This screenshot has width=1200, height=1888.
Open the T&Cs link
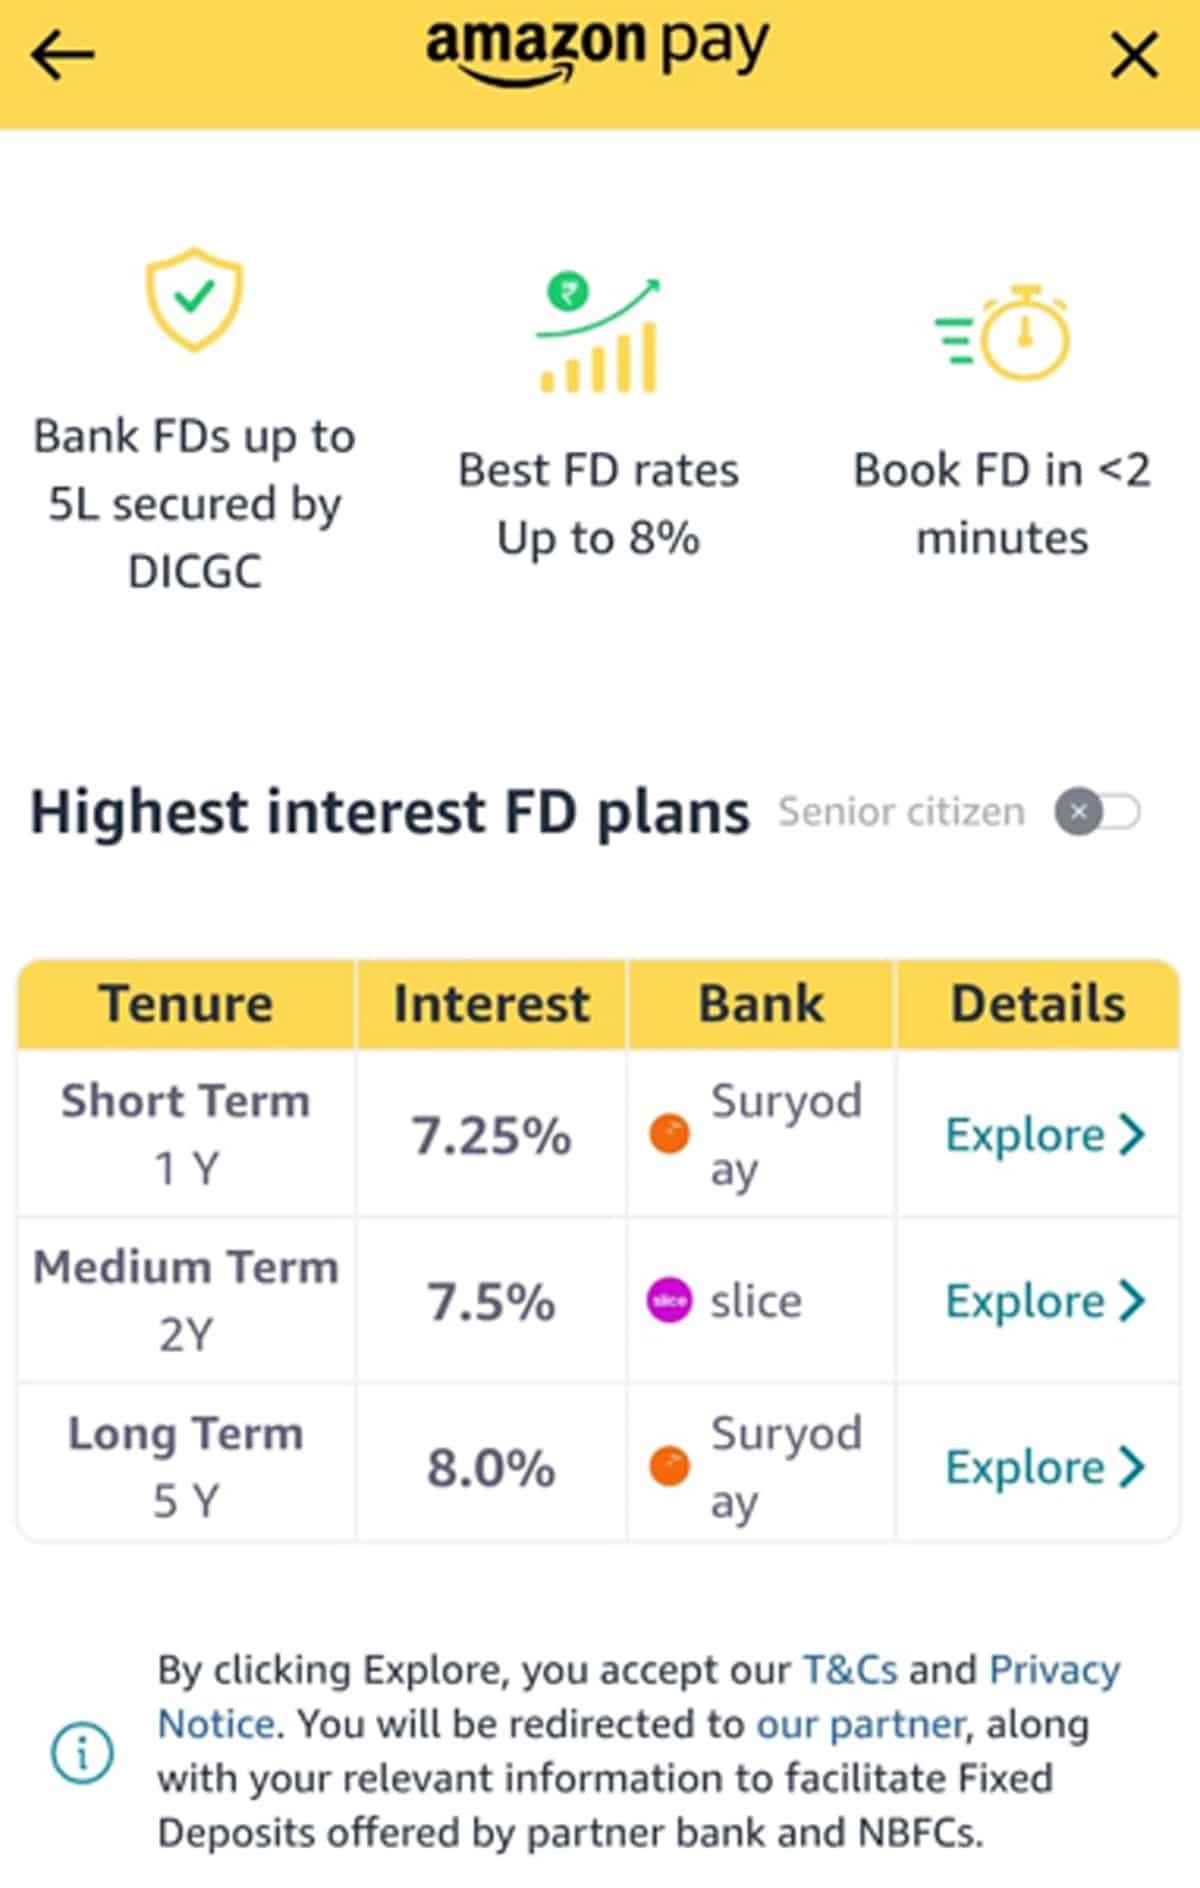pos(851,1670)
